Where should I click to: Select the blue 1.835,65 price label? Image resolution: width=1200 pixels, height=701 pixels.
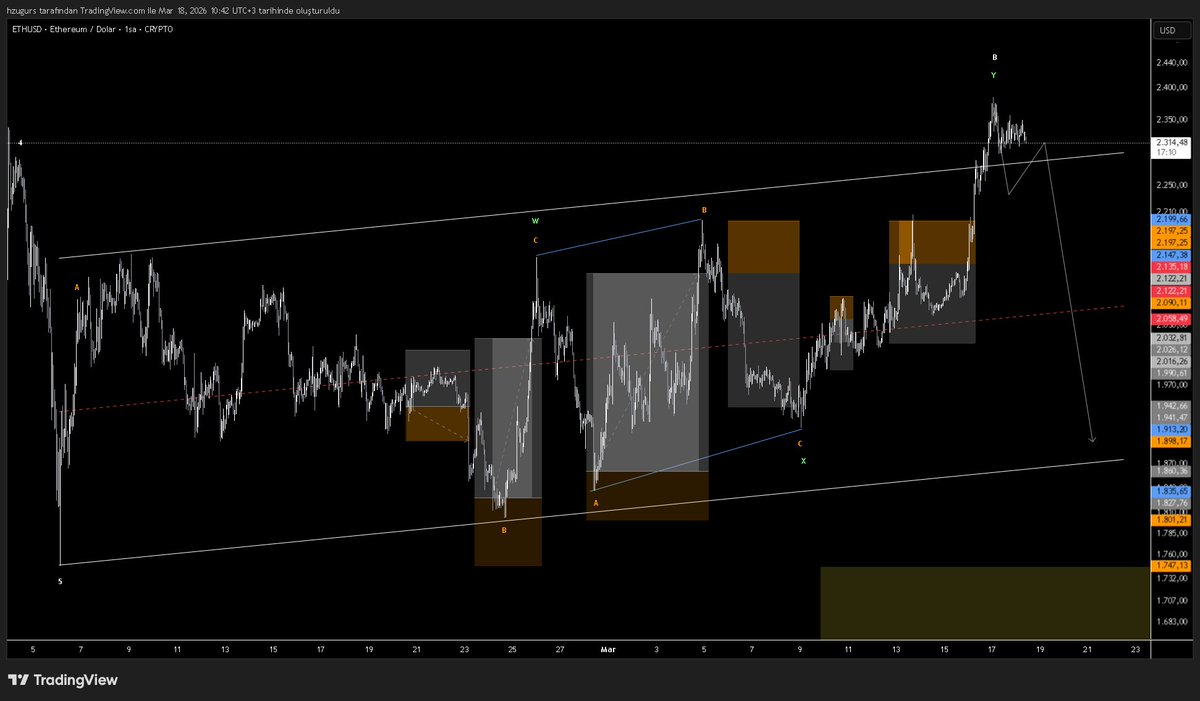tap(1171, 492)
